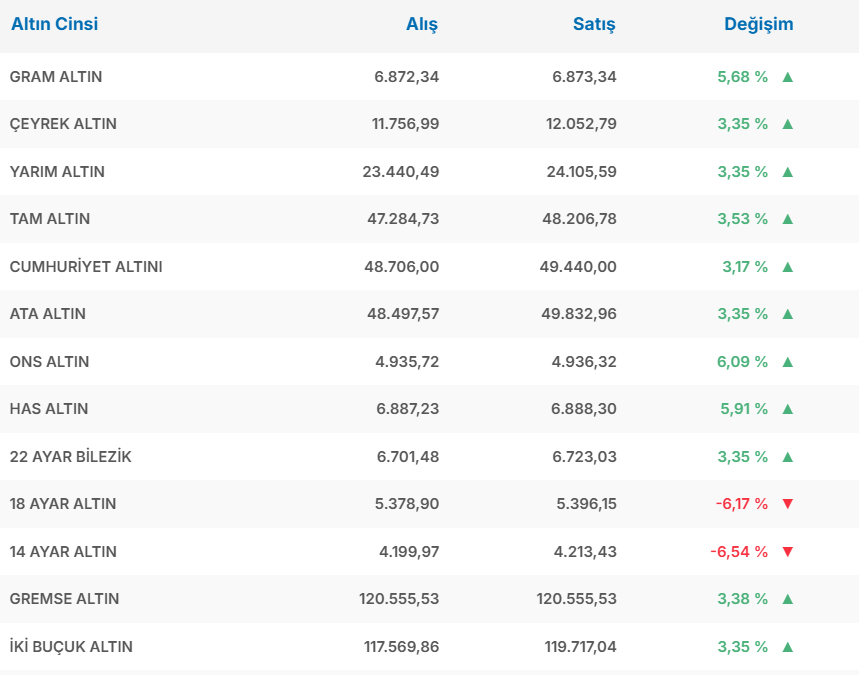Open the ÇEYREK ALTIN row

pos(63,124)
